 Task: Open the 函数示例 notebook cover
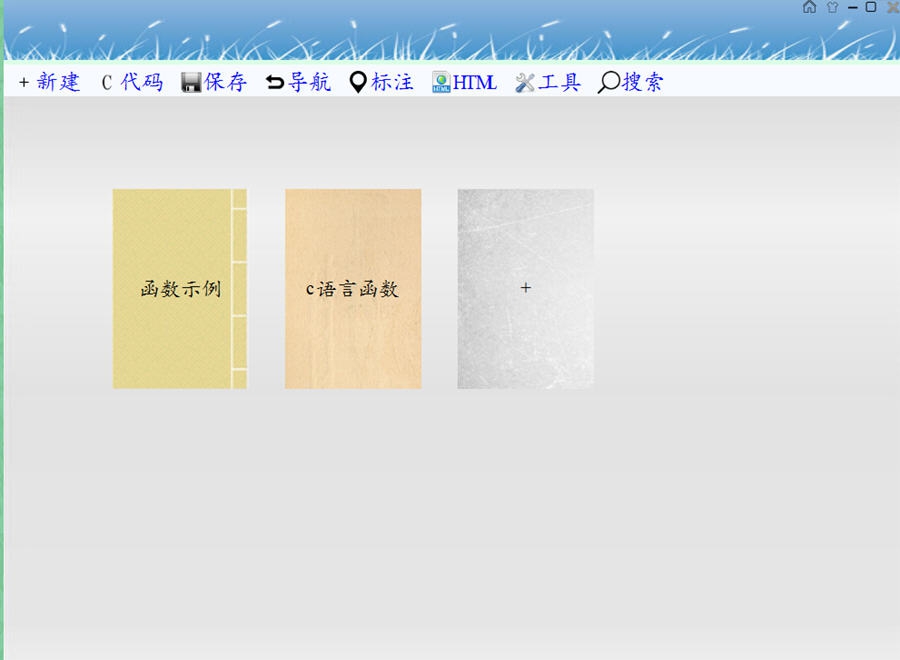(180, 289)
